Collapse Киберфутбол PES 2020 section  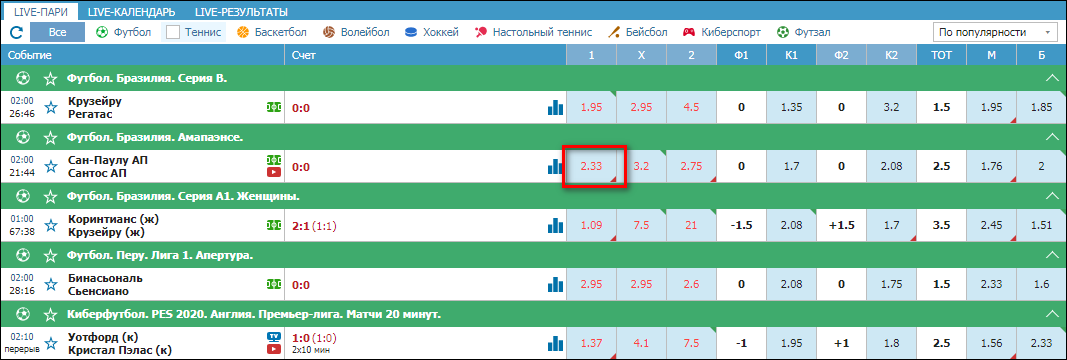click(x=1051, y=314)
